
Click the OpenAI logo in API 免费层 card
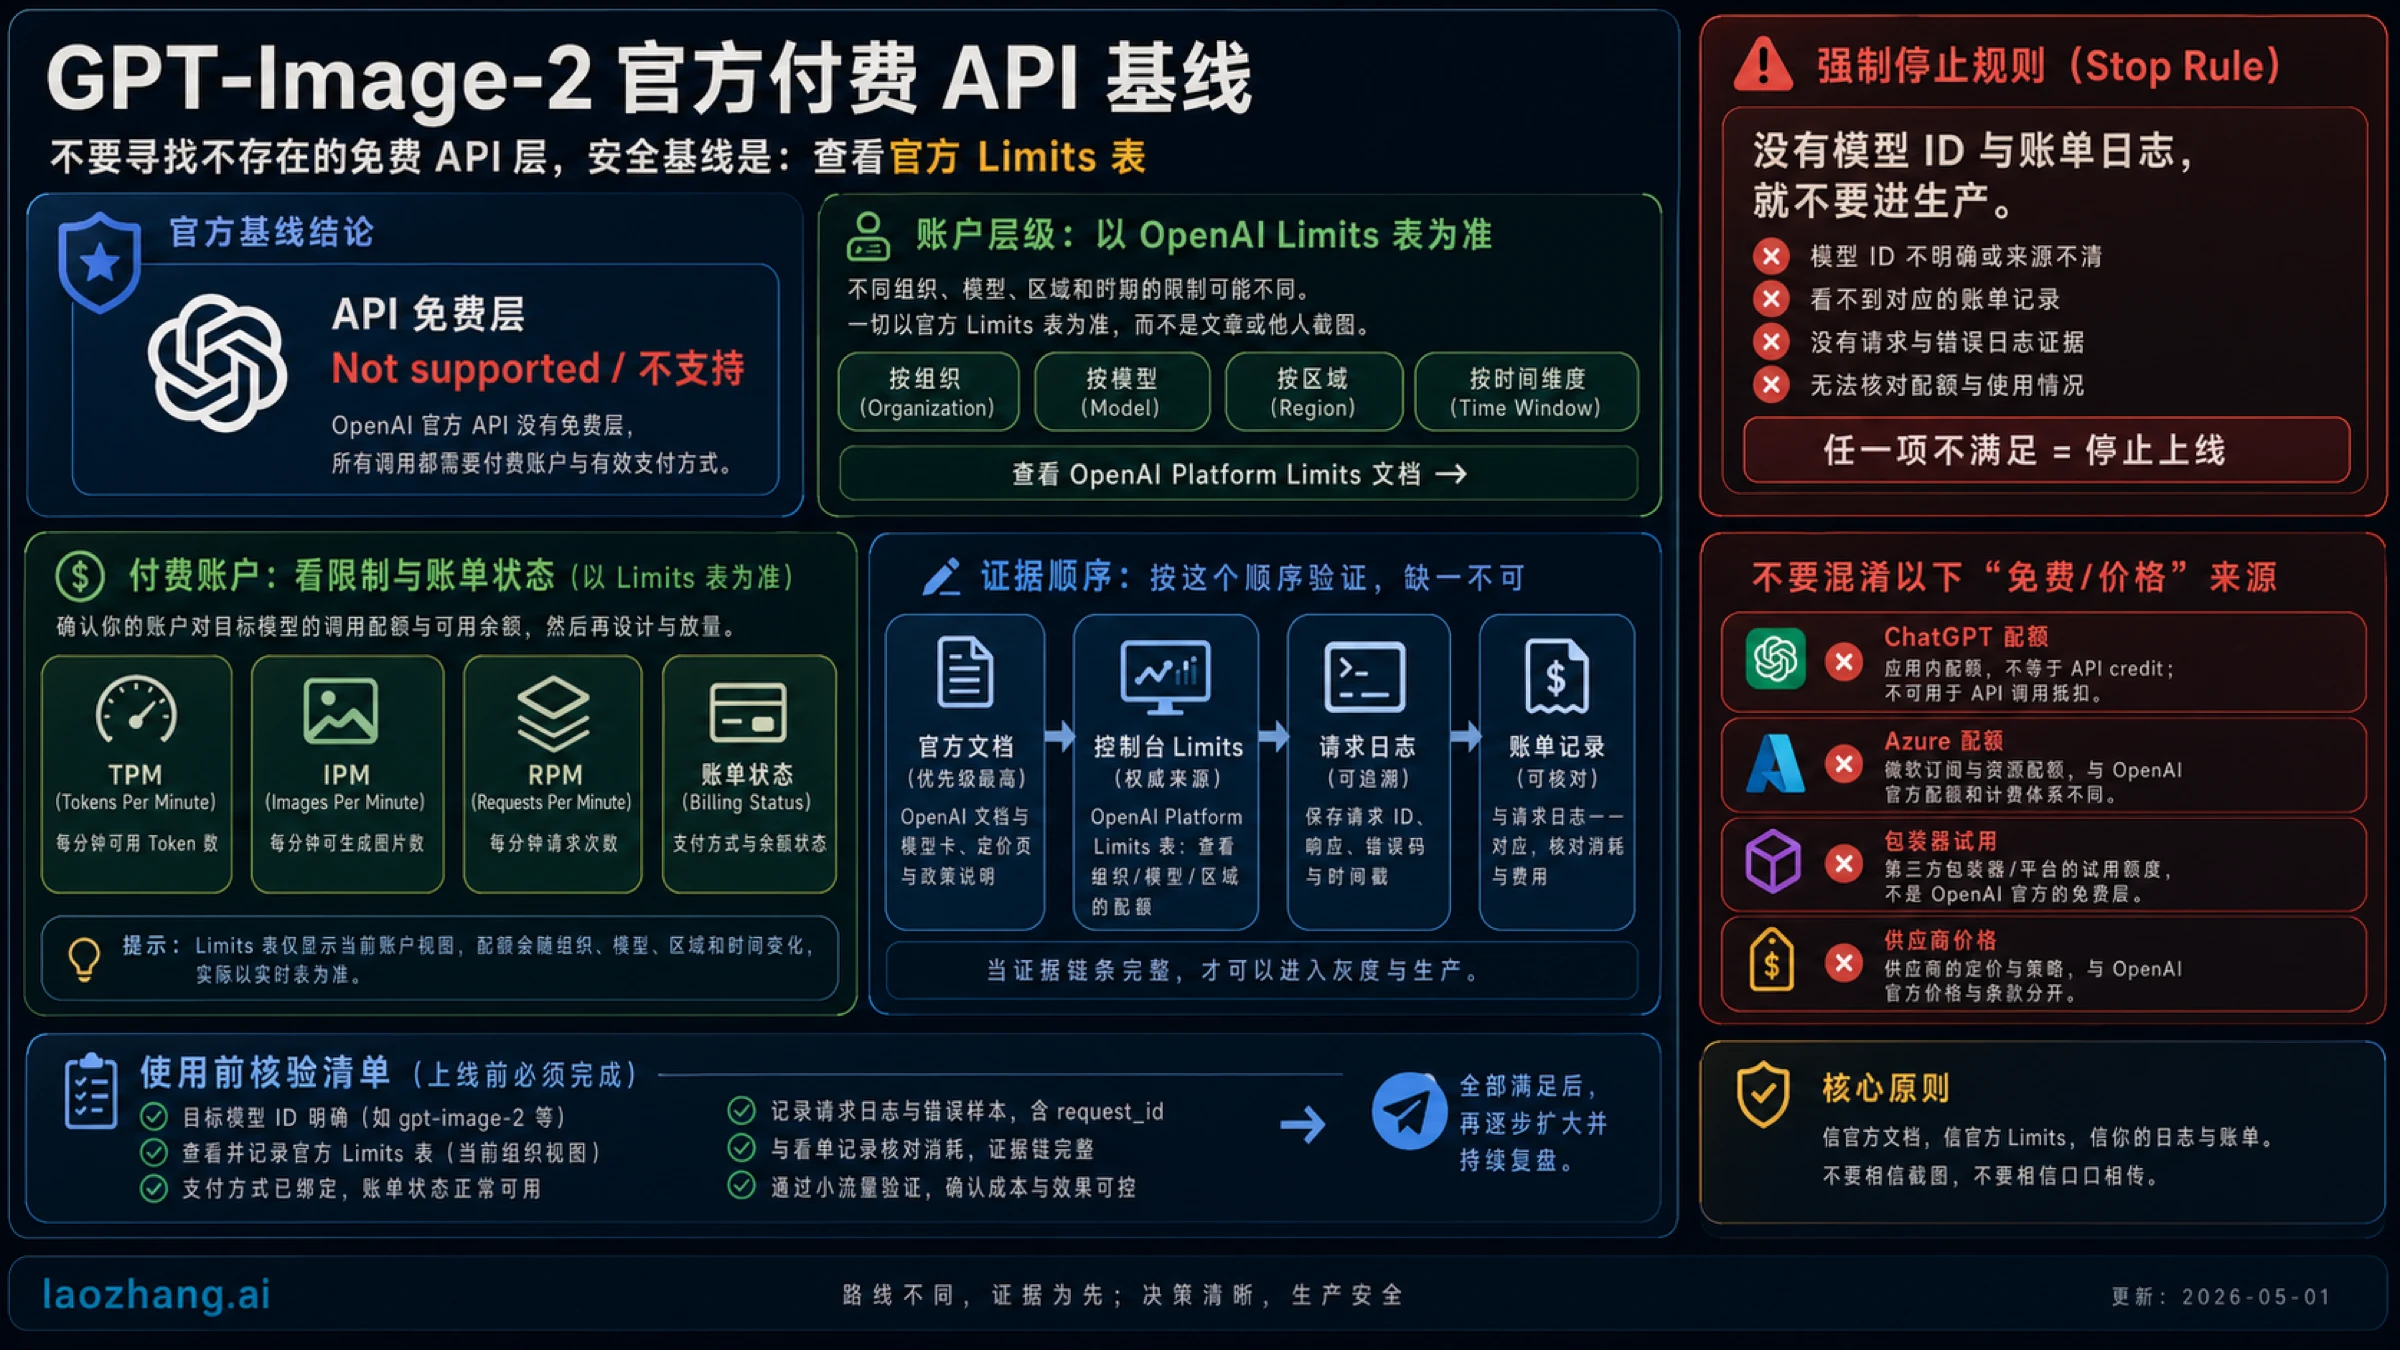pyautogui.click(x=218, y=363)
